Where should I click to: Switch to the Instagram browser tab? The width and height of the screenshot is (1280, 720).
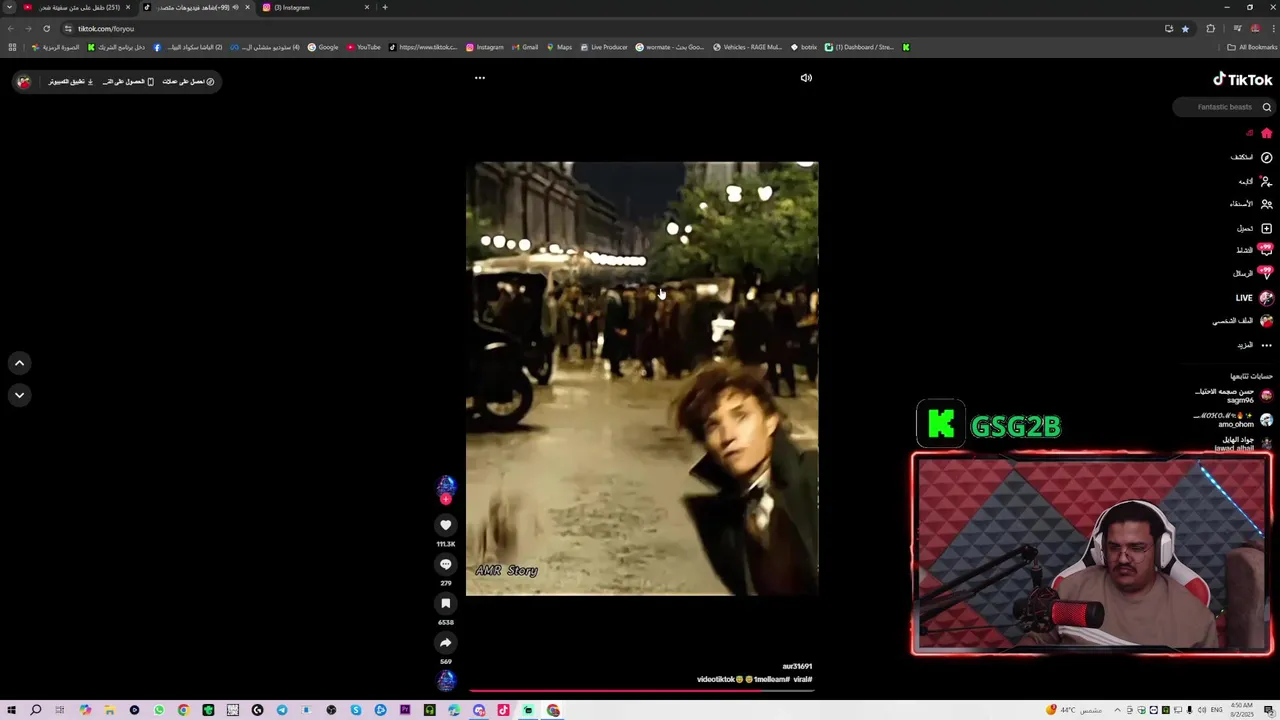click(x=314, y=7)
